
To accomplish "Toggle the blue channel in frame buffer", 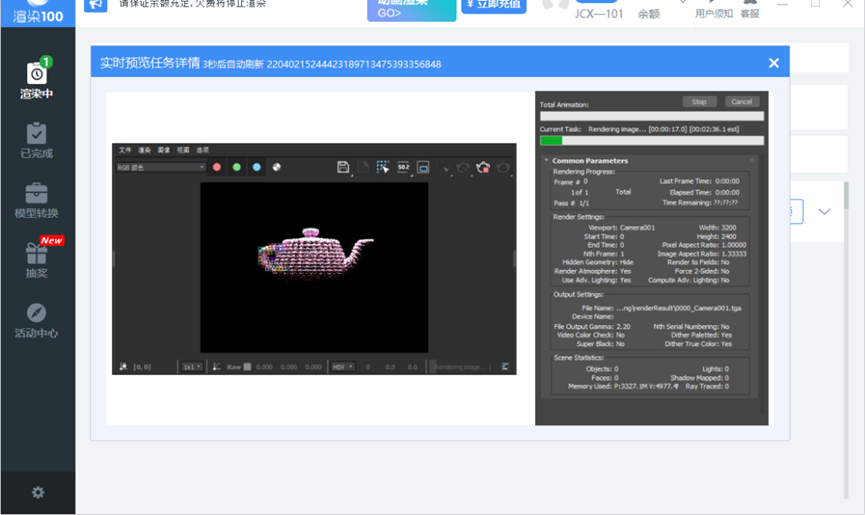I will [x=257, y=167].
